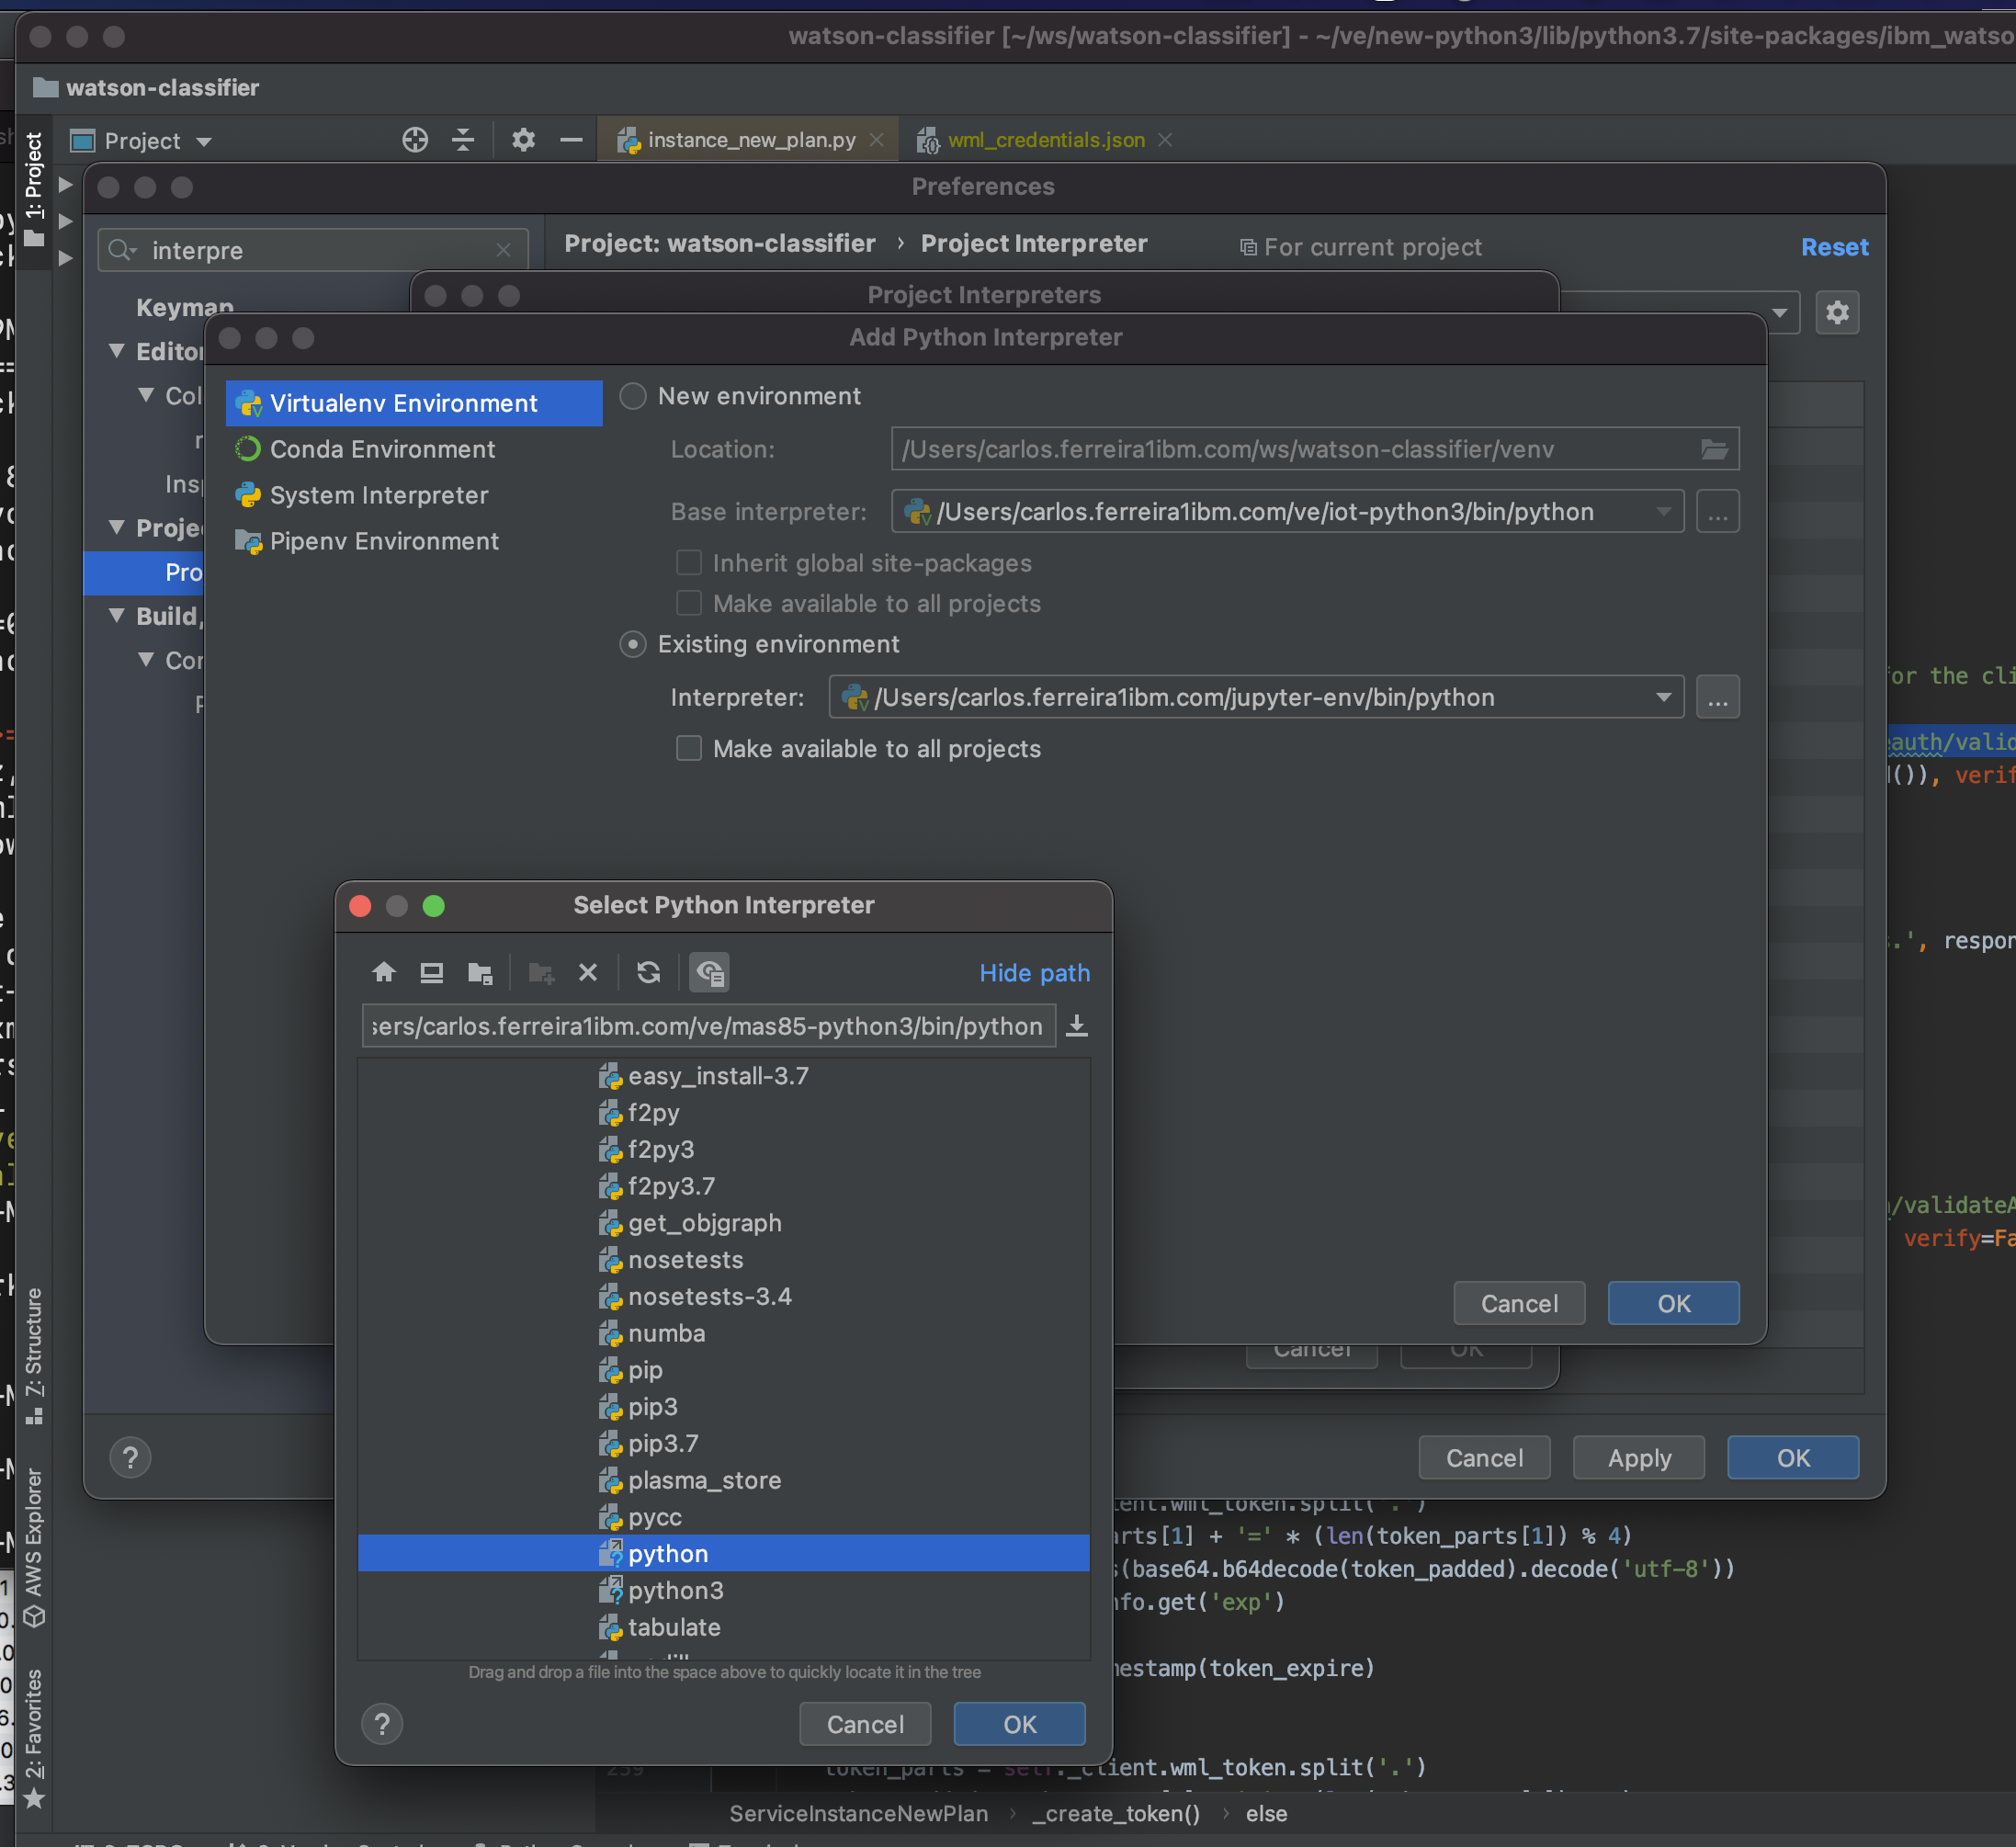
Task: Click the interpreter path text field in file chooser
Action: [708, 1026]
